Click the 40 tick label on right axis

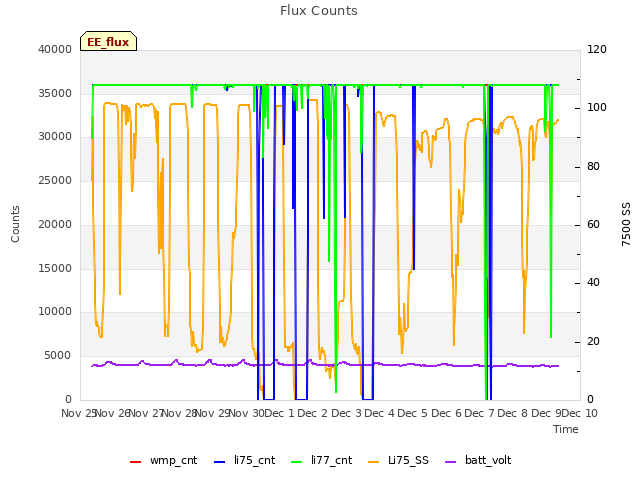(x=593, y=282)
